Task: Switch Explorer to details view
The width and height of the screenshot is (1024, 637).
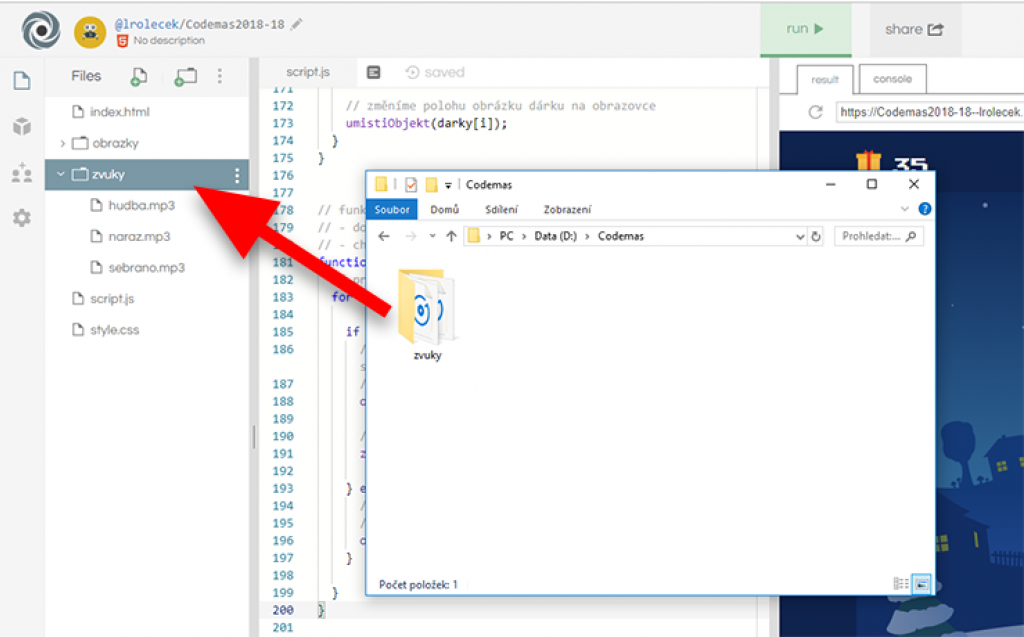Action: 900,583
